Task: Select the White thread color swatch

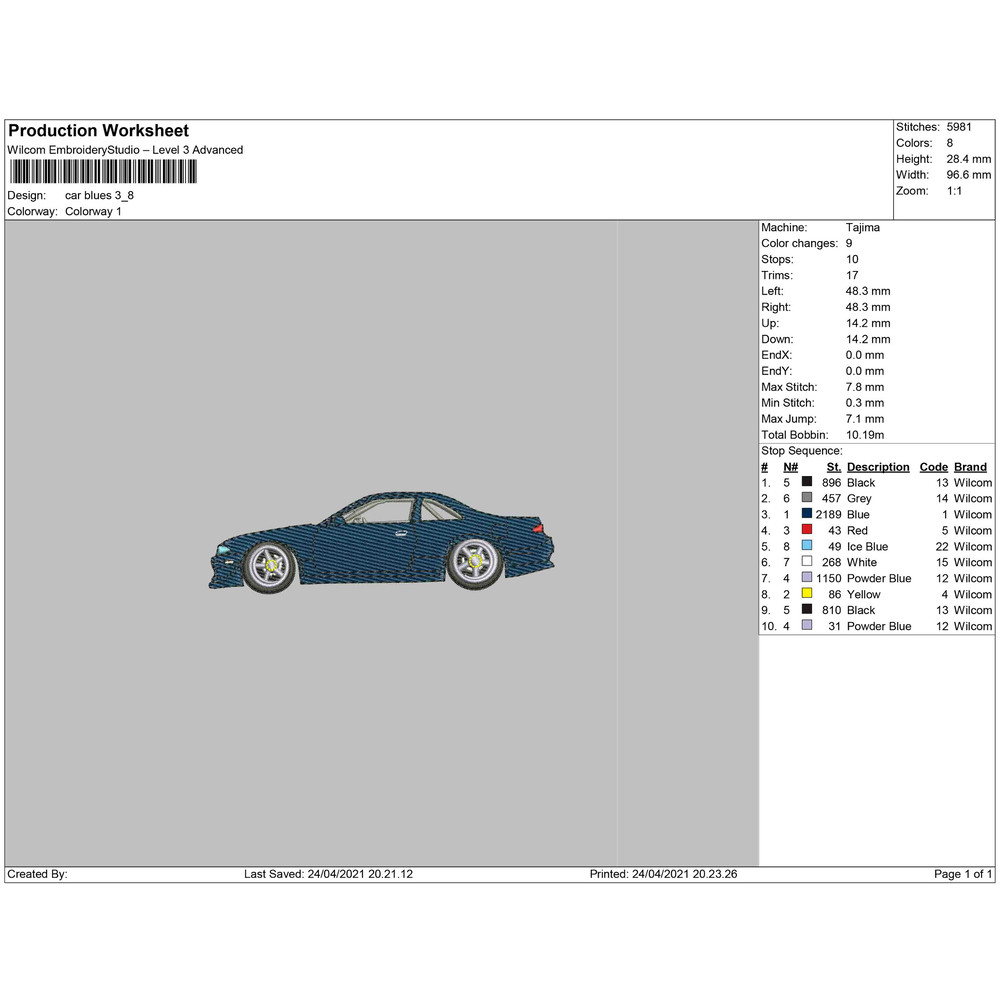Action: tap(807, 562)
